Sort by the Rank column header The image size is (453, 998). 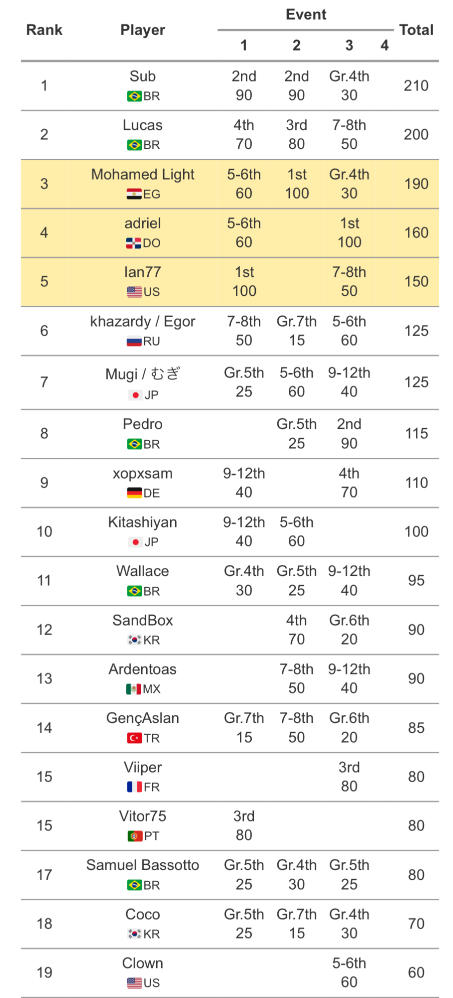click(x=44, y=30)
